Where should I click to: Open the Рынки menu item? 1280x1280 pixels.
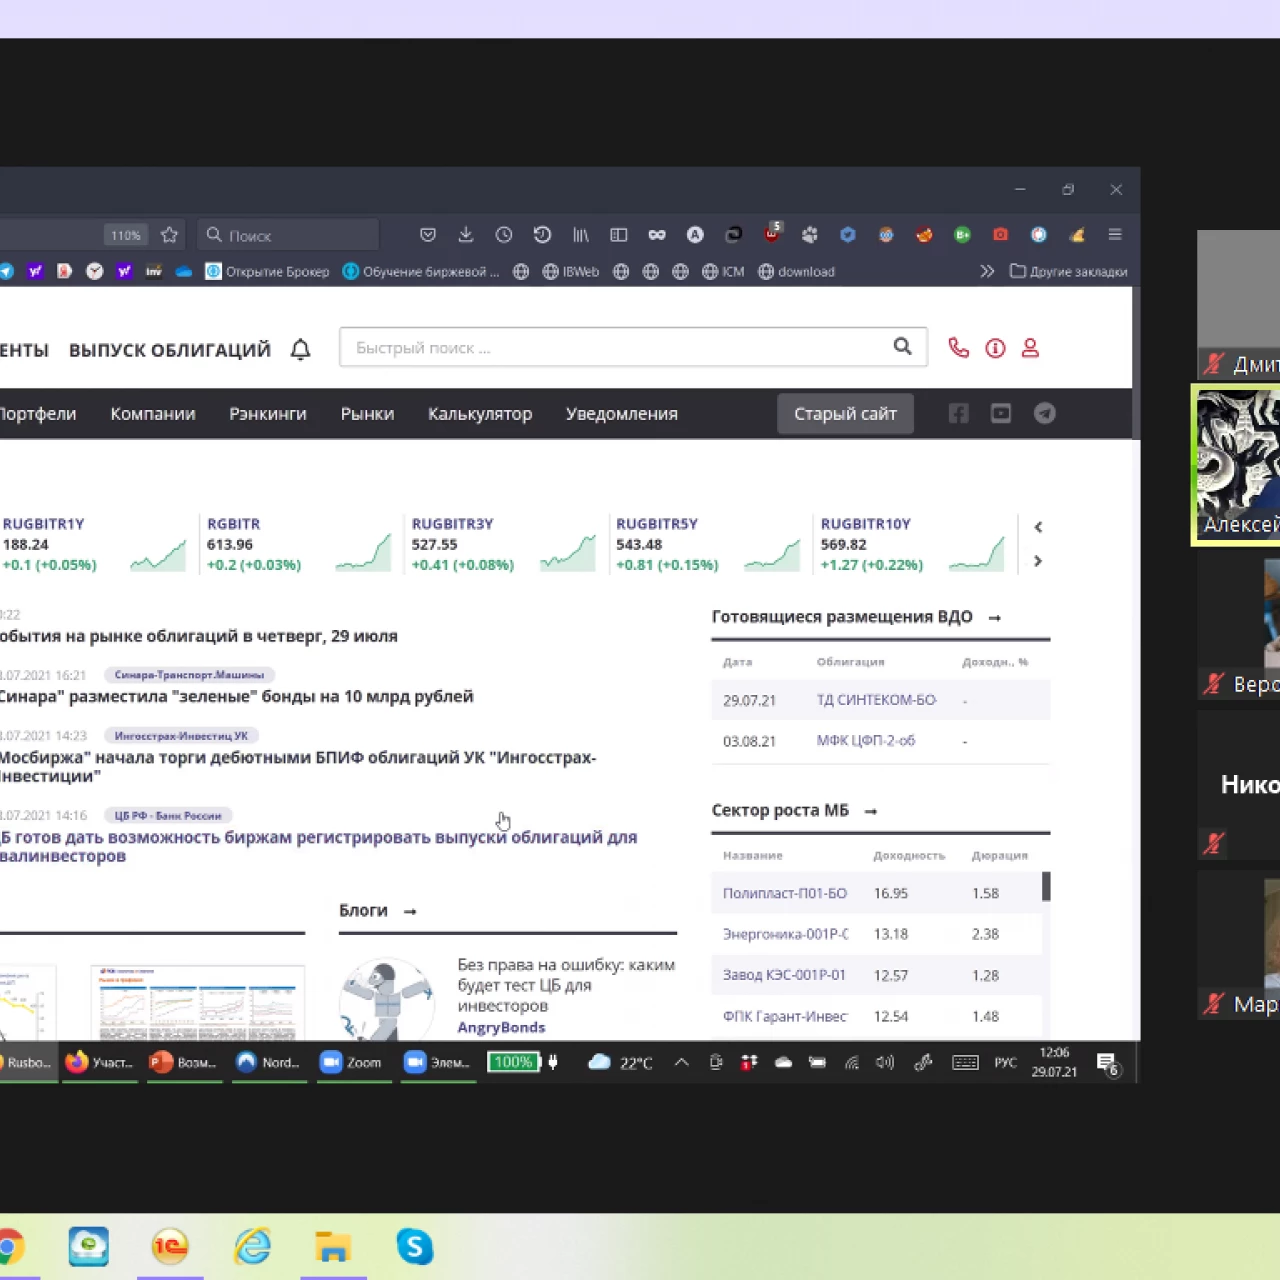367,414
